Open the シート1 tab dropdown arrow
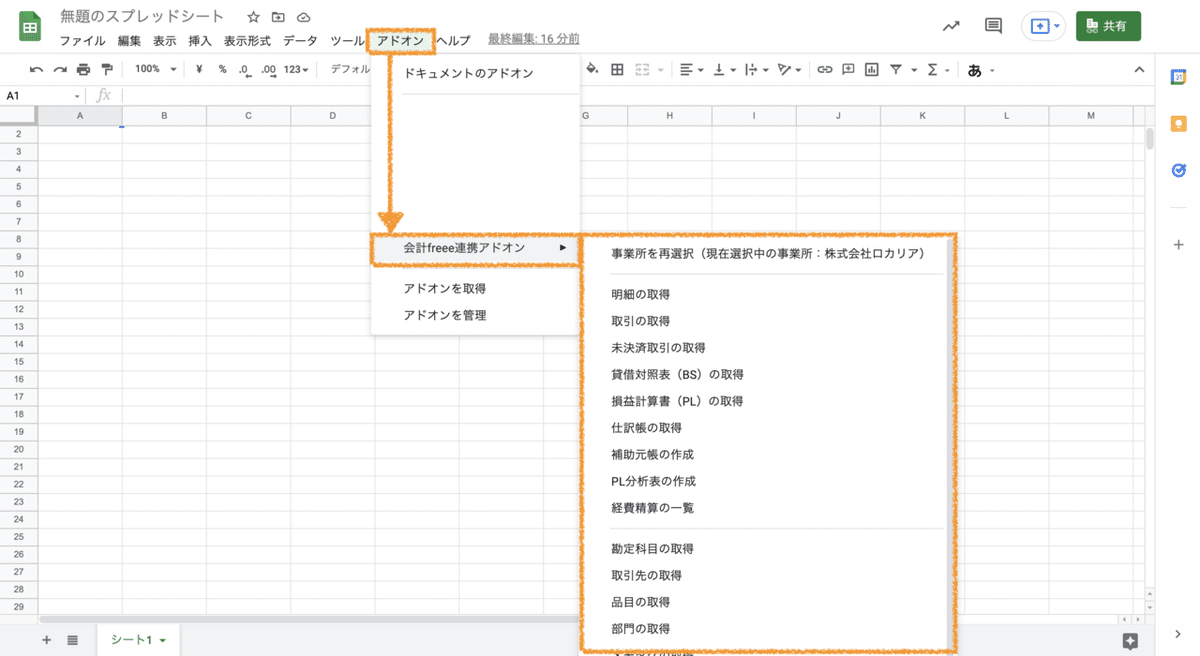Image resolution: width=1200 pixels, height=656 pixels. click(162, 641)
